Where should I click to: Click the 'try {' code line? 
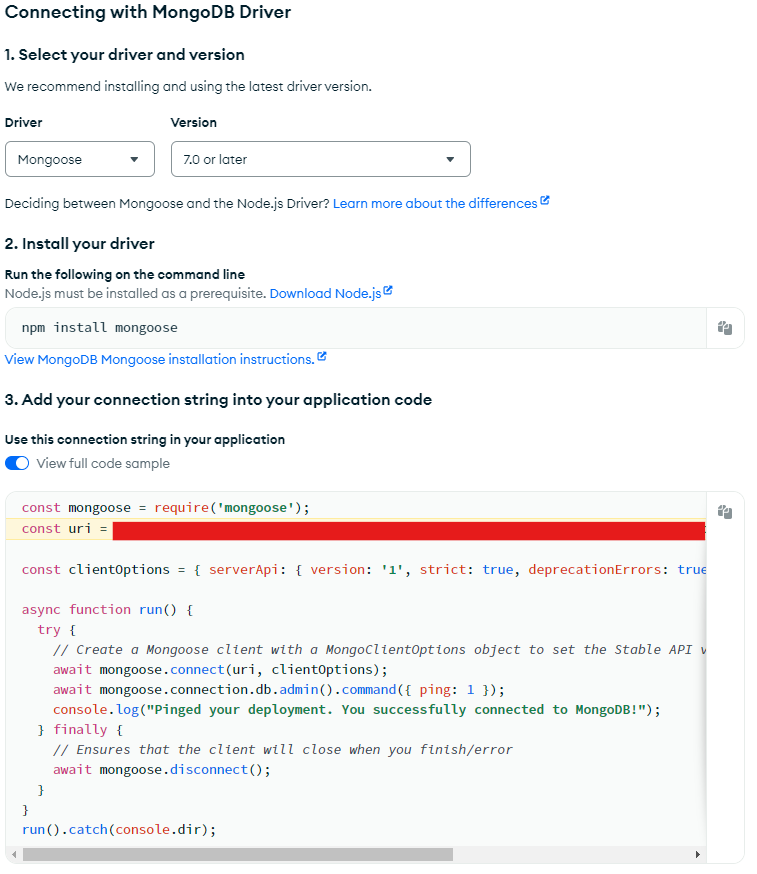point(56,630)
